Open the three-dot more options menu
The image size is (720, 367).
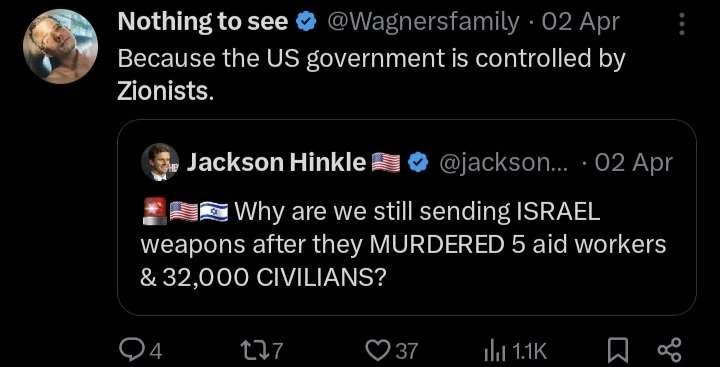click(682, 24)
